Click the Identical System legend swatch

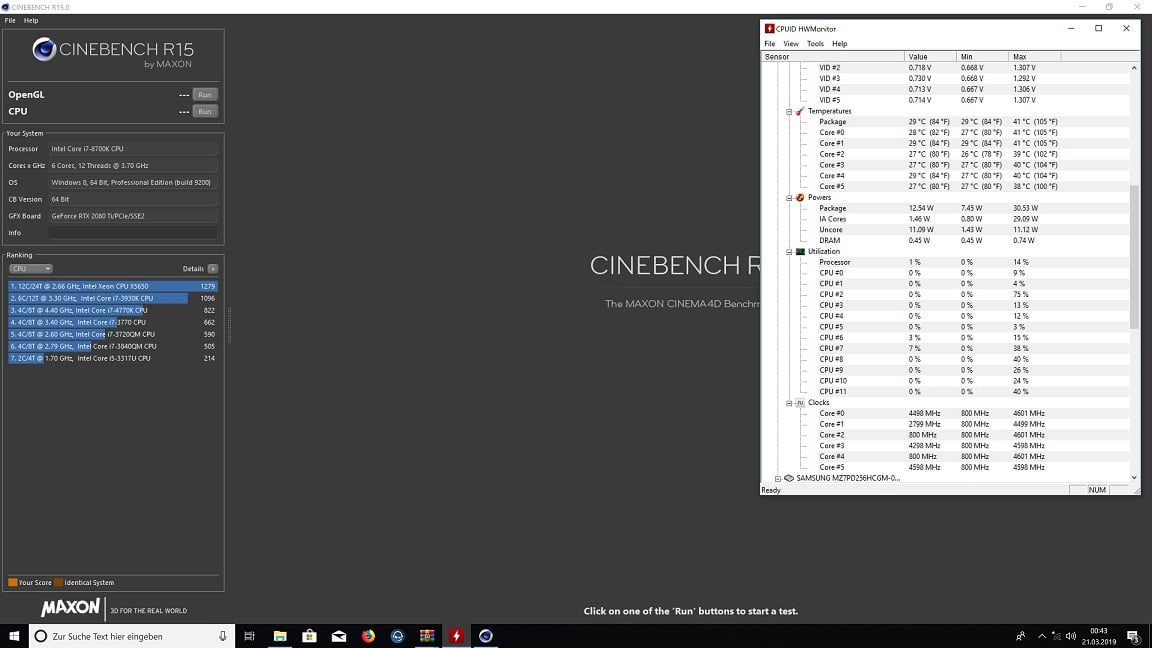(x=58, y=583)
